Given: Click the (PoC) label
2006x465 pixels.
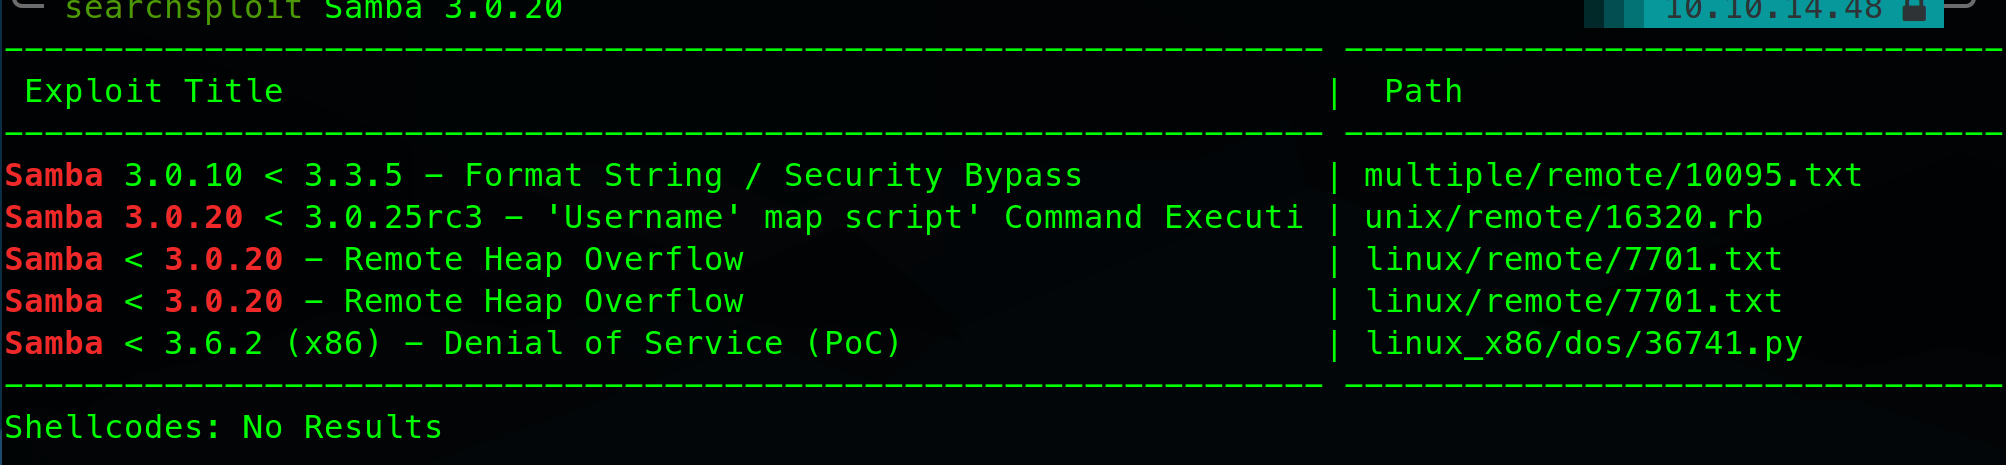Looking at the screenshot, I should 853,344.
